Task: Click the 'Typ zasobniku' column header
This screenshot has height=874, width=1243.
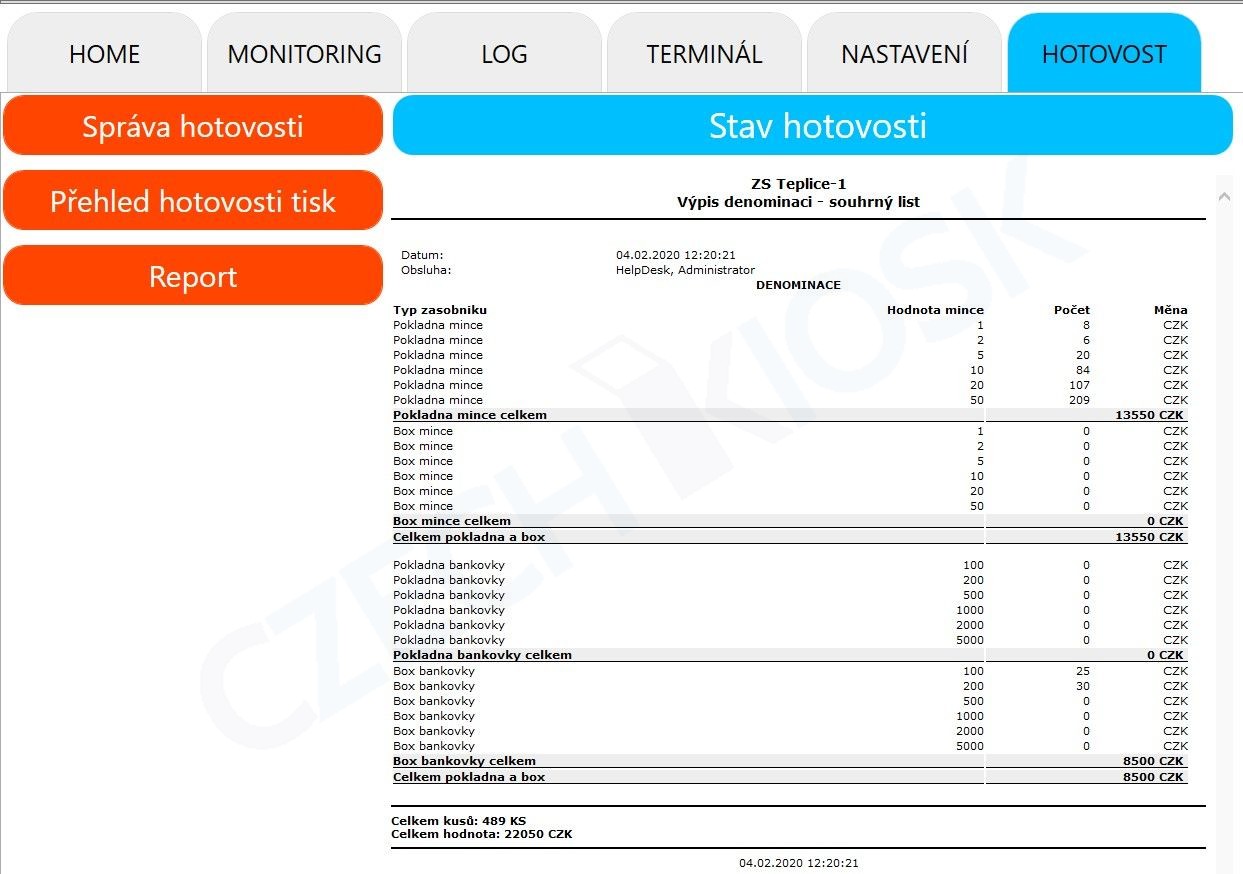Action: pos(440,310)
